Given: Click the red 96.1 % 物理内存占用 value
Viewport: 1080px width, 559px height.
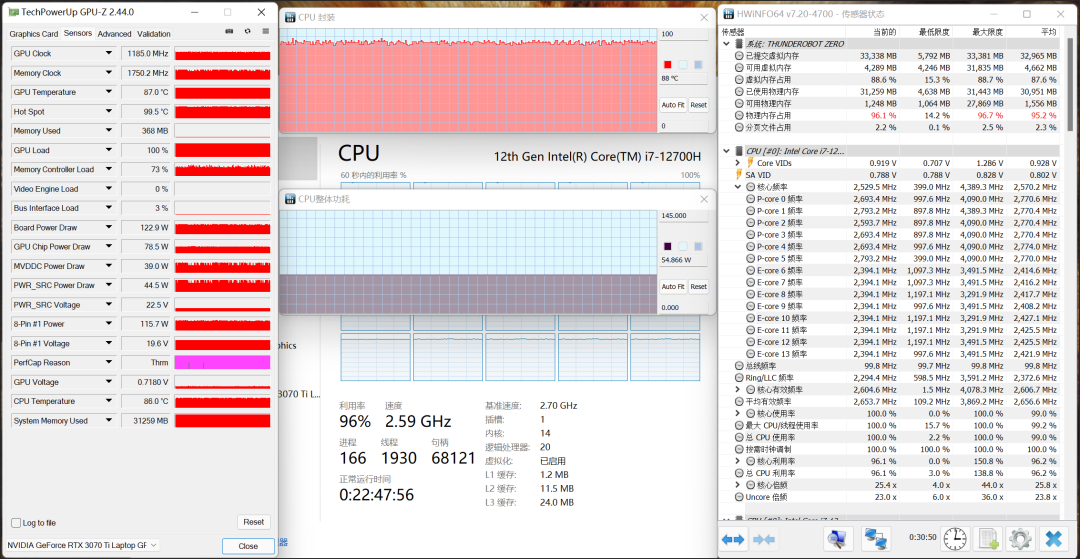Looking at the screenshot, I should click(x=883, y=116).
